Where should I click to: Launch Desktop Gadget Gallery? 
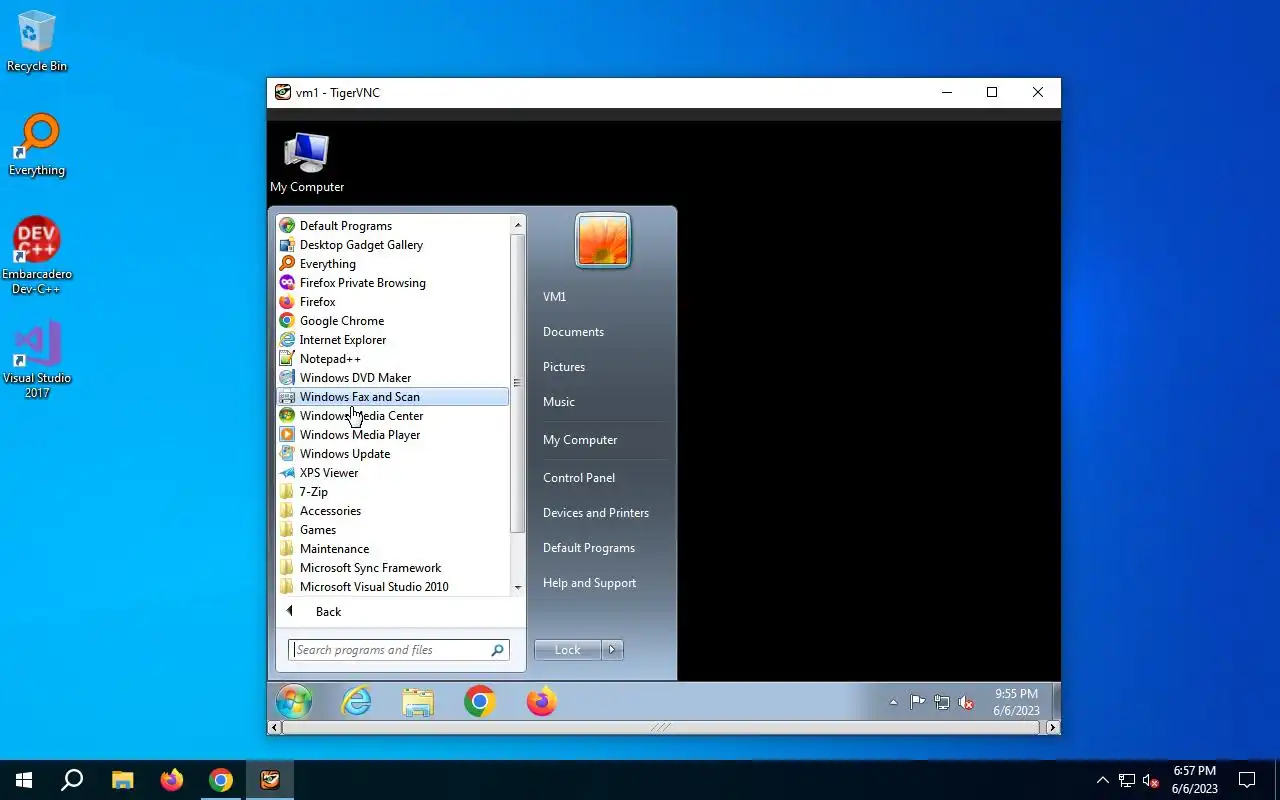[x=393, y=245]
